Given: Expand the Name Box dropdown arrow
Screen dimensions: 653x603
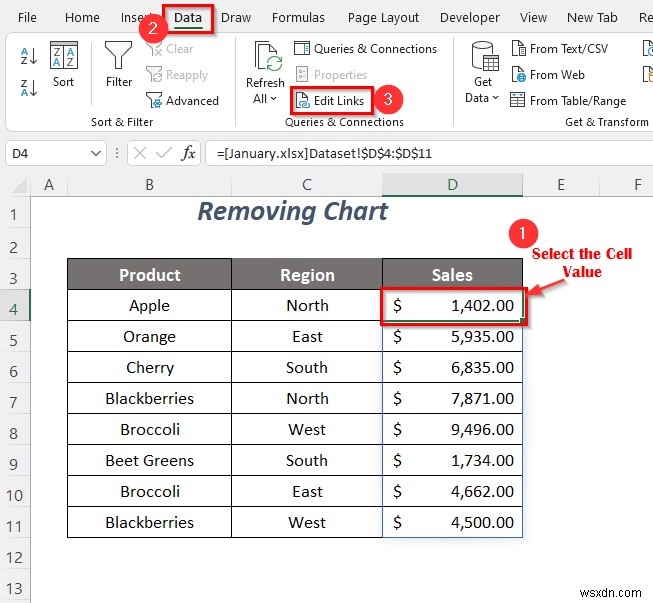Looking at the screenshot, I should tap(96, 153).
